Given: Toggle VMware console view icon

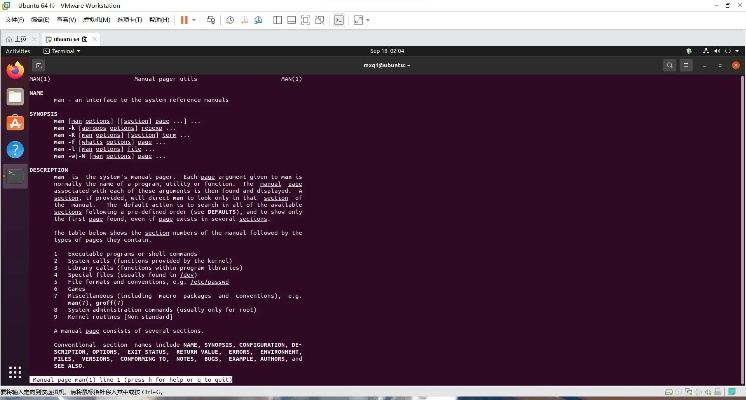Looking at the screenshot, I should [x=339, y=19].
